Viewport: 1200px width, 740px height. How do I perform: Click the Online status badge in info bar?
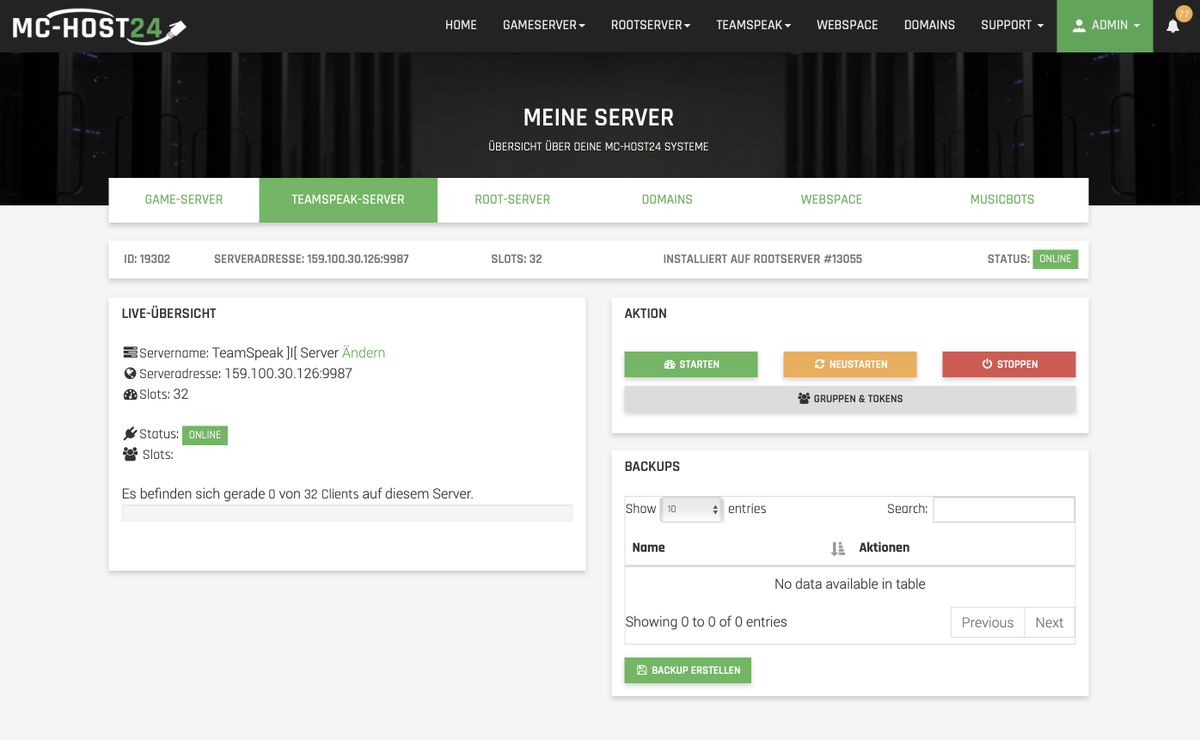point(1055,259)
